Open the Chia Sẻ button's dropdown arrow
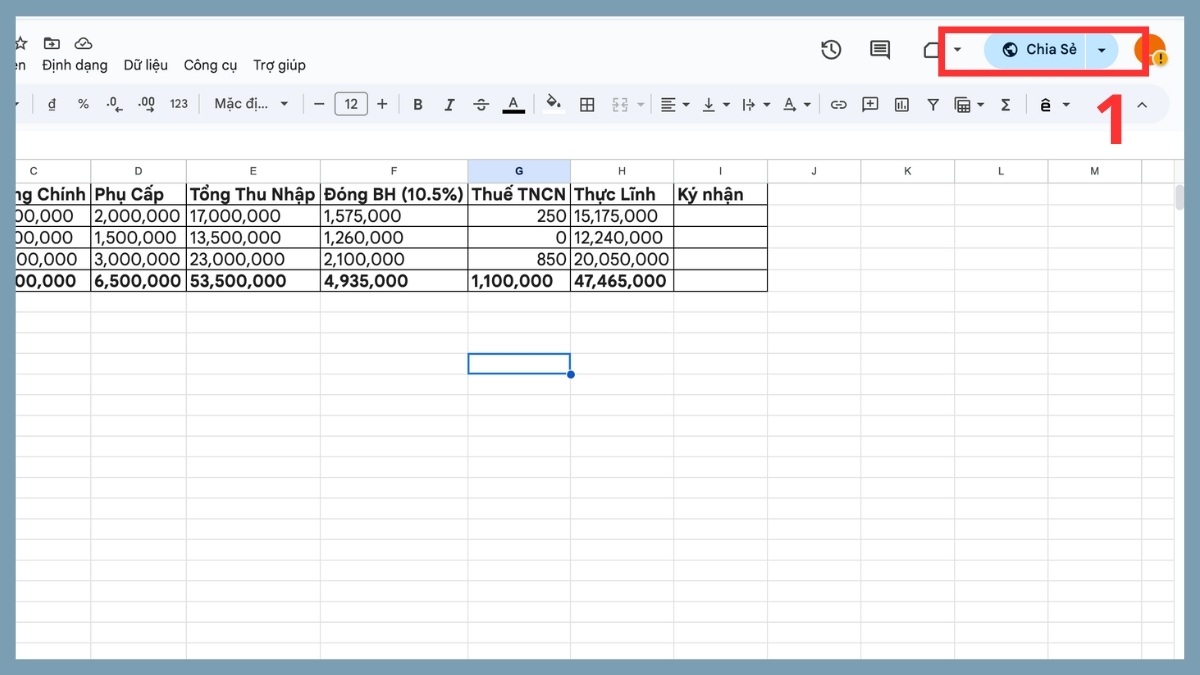The height and width of the screenshot is (675, 1200). point(1101,49)
